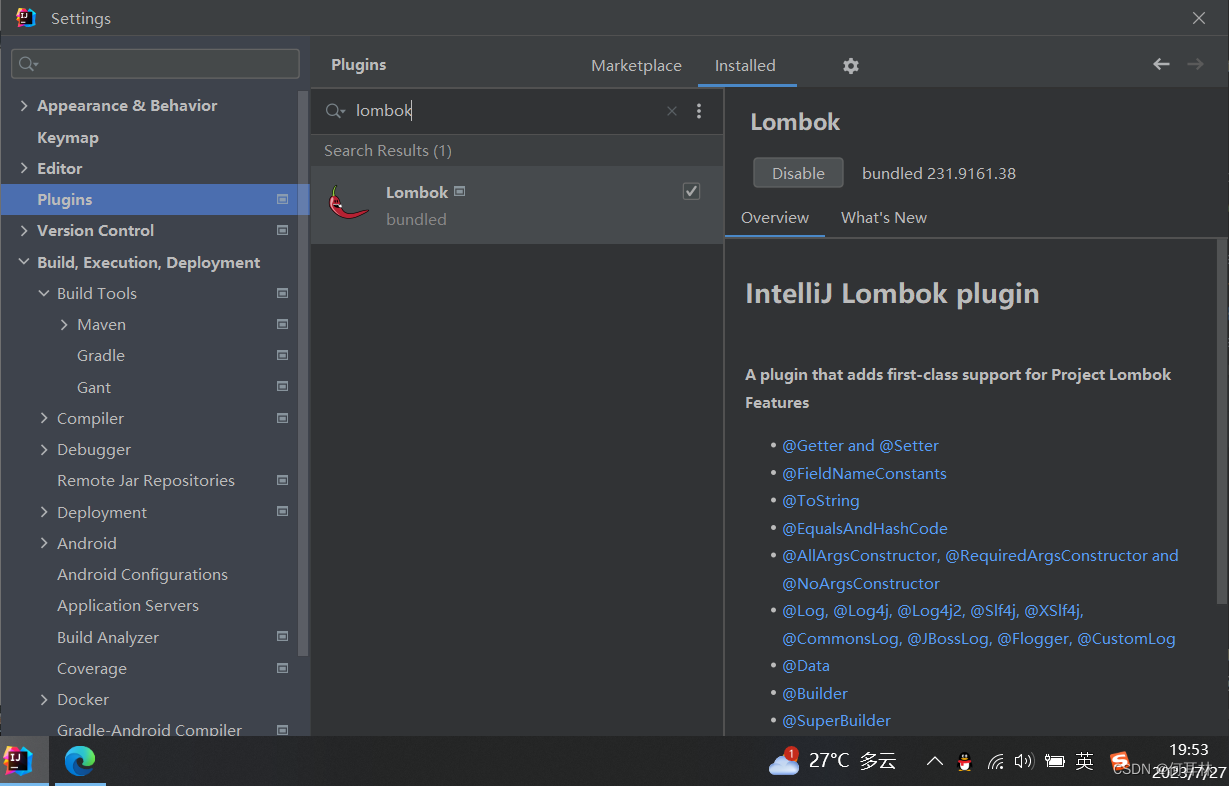
Task: Click the project icon next to Version Control
Action: pos(283,231)
